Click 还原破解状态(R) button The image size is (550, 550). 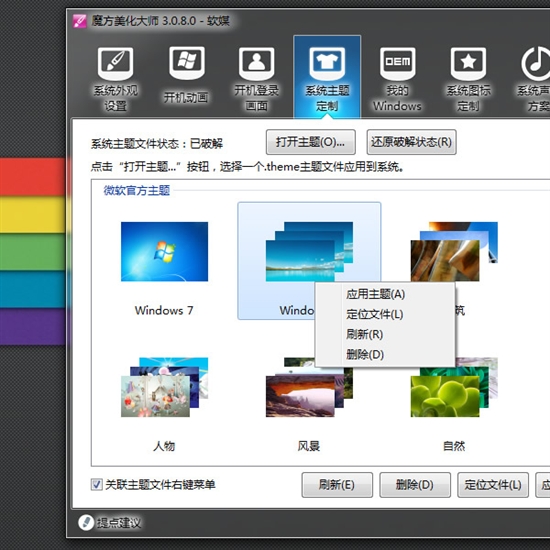[x=411, y=142]
